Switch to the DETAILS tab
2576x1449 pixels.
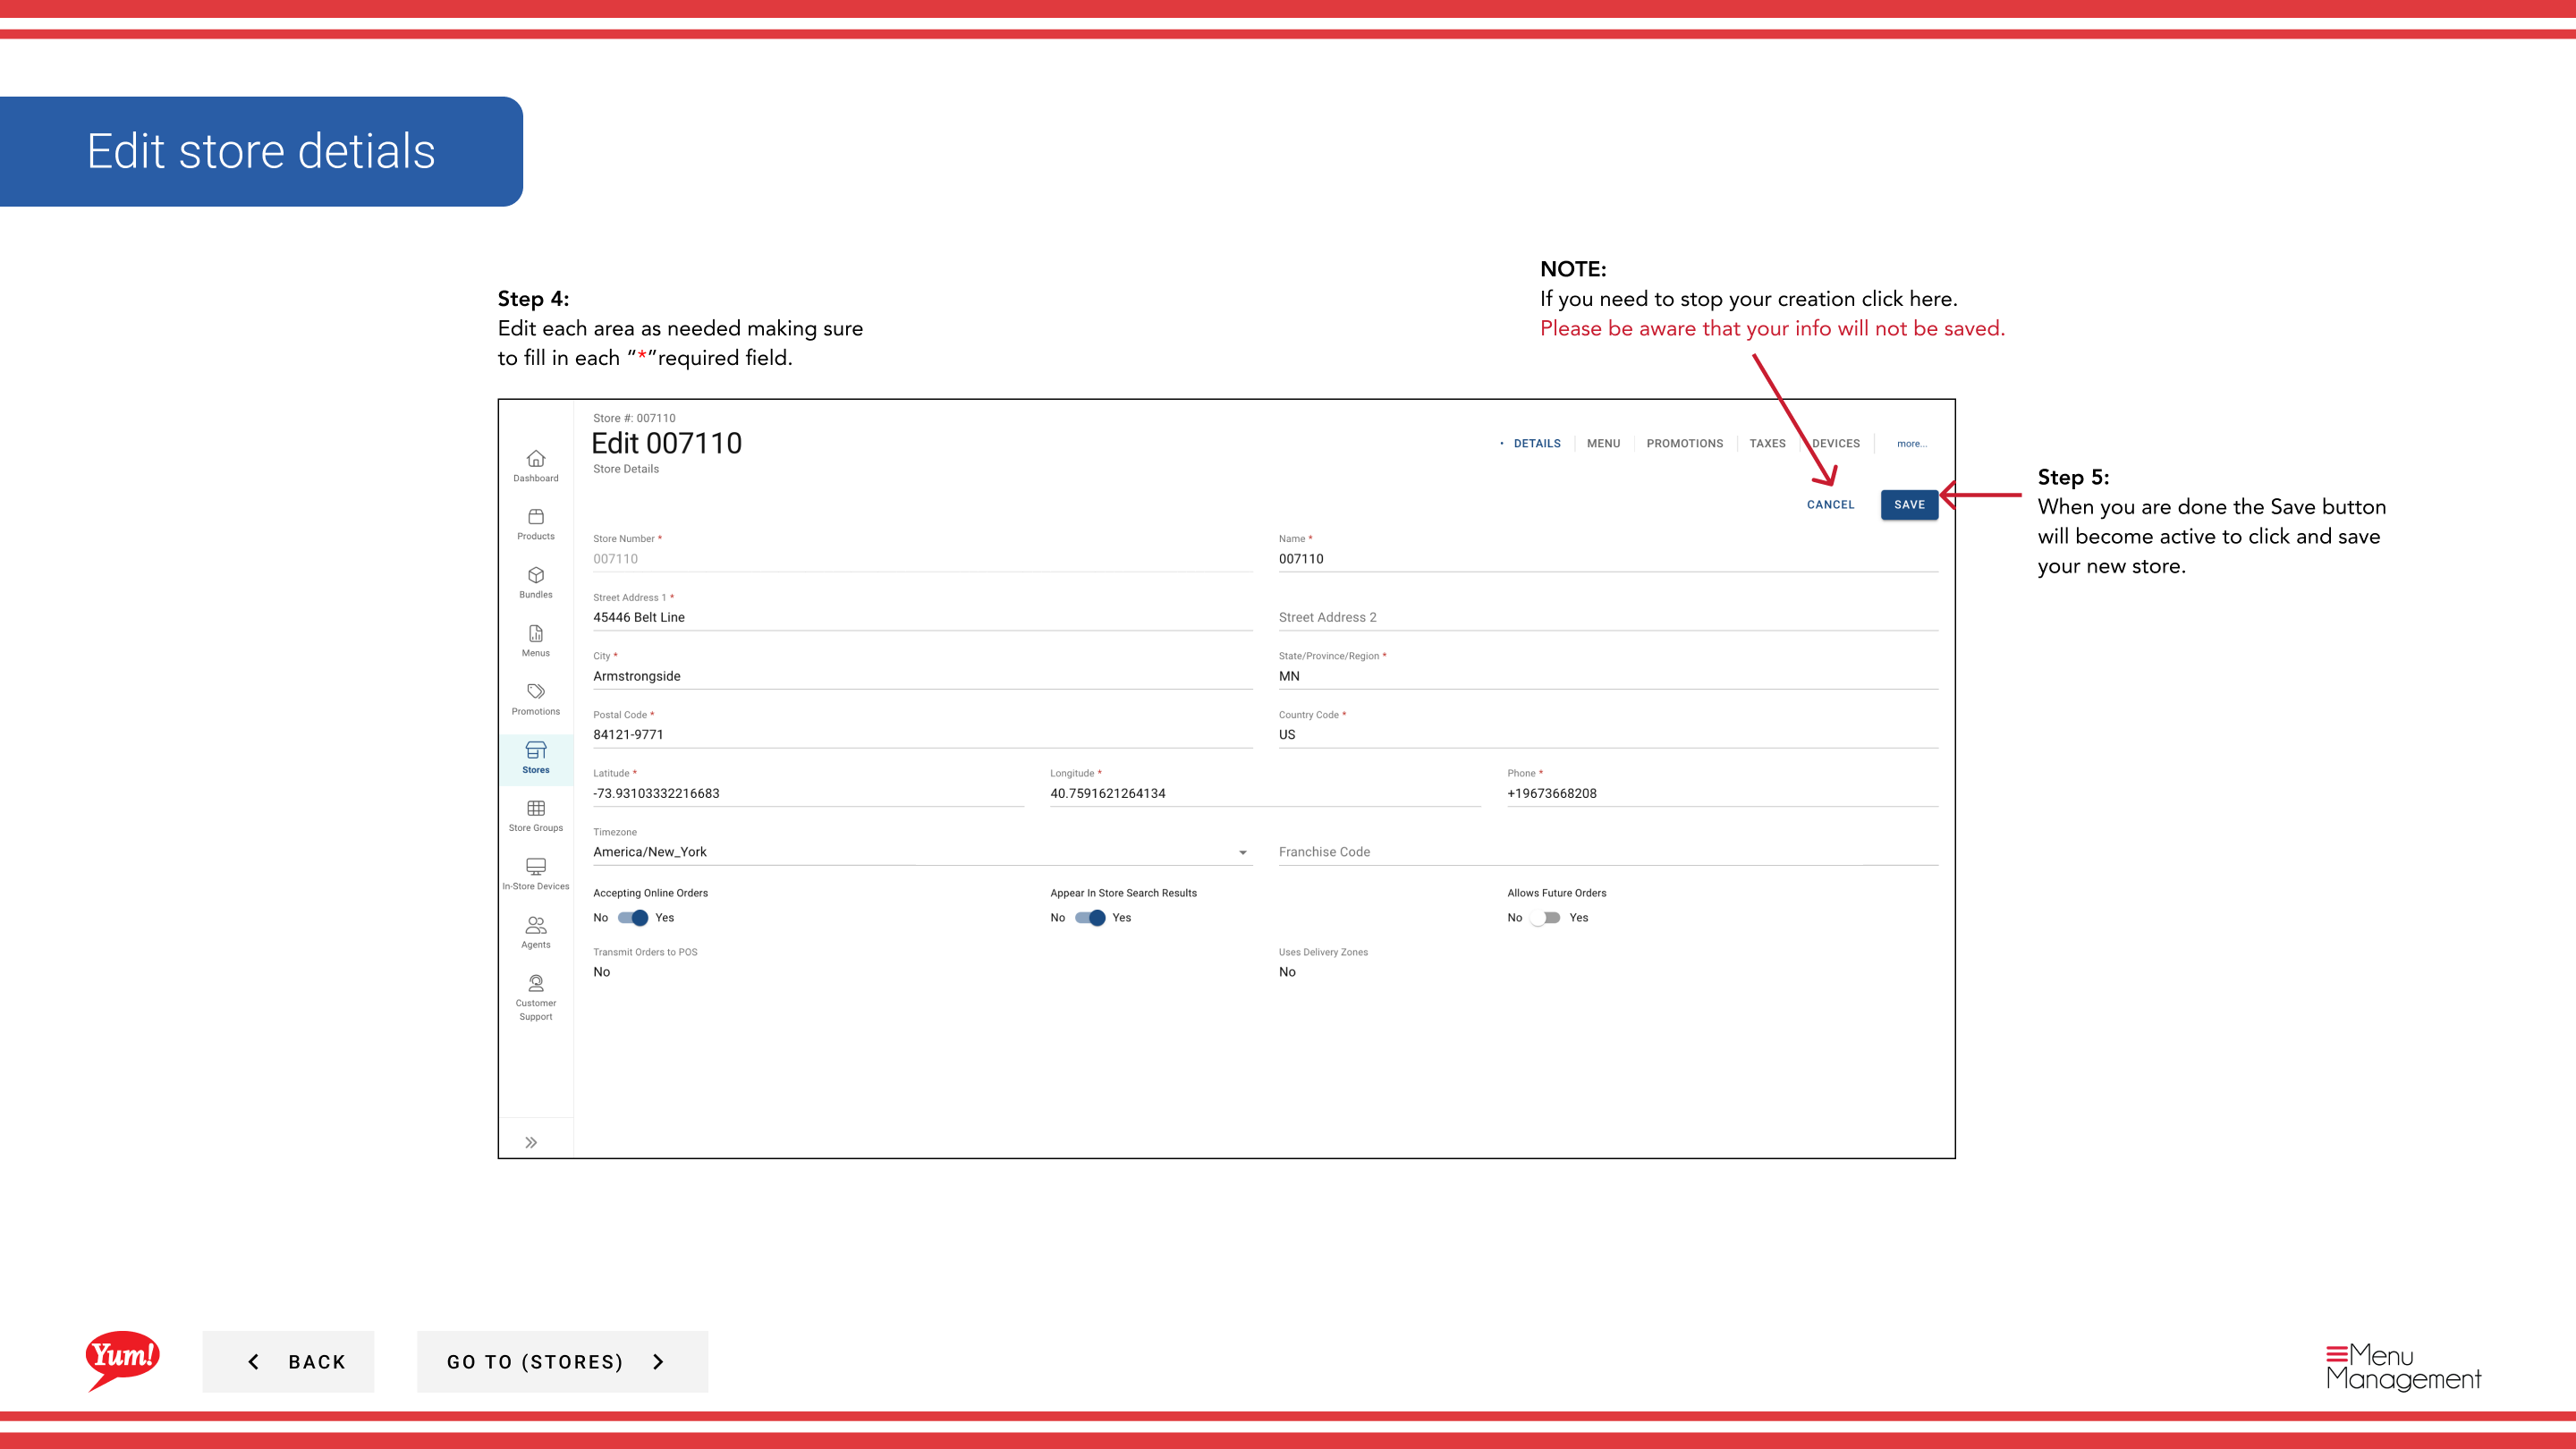click(x=1537, y=444)
